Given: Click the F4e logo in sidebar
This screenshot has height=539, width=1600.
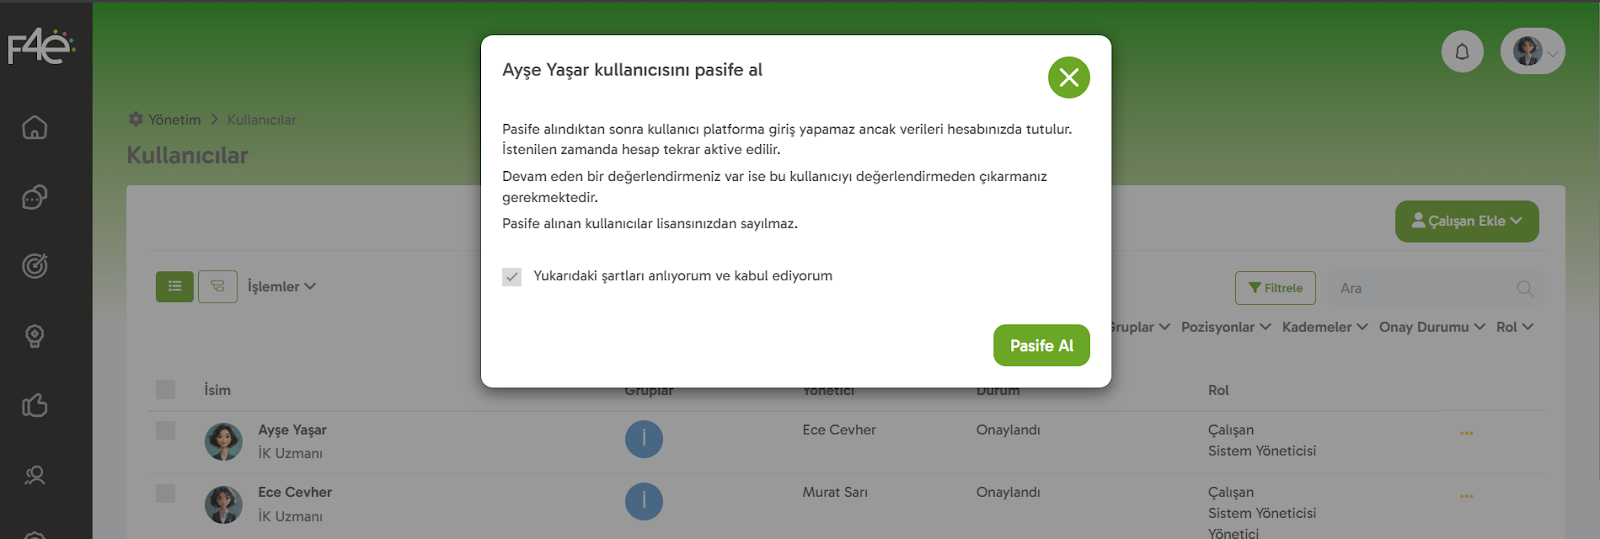Looking at the screenshot, I should point(41,47).
